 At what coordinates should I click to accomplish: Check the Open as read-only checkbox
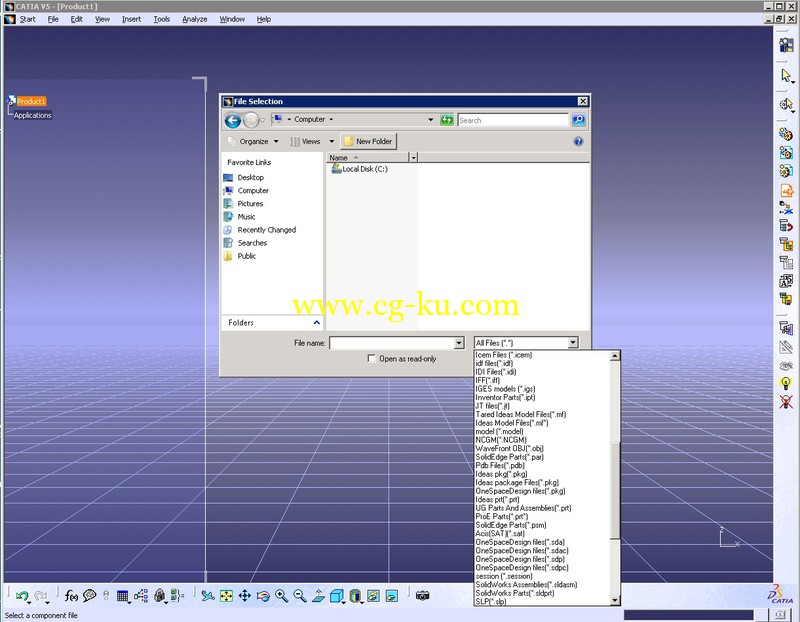372,358
